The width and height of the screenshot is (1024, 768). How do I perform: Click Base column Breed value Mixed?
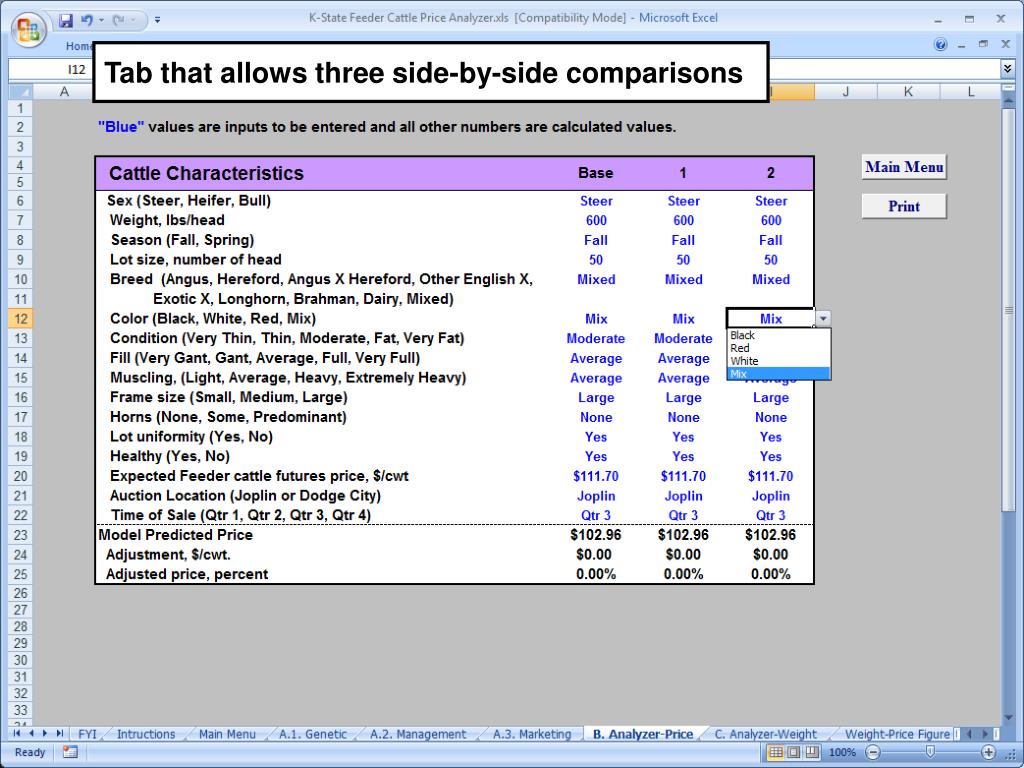[x=596, y=280]
